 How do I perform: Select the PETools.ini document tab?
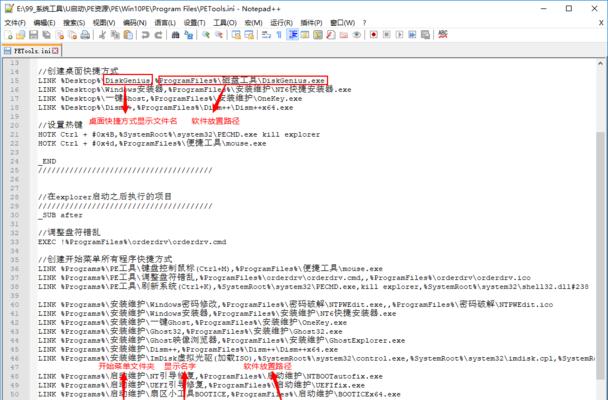tap(32, 51)
